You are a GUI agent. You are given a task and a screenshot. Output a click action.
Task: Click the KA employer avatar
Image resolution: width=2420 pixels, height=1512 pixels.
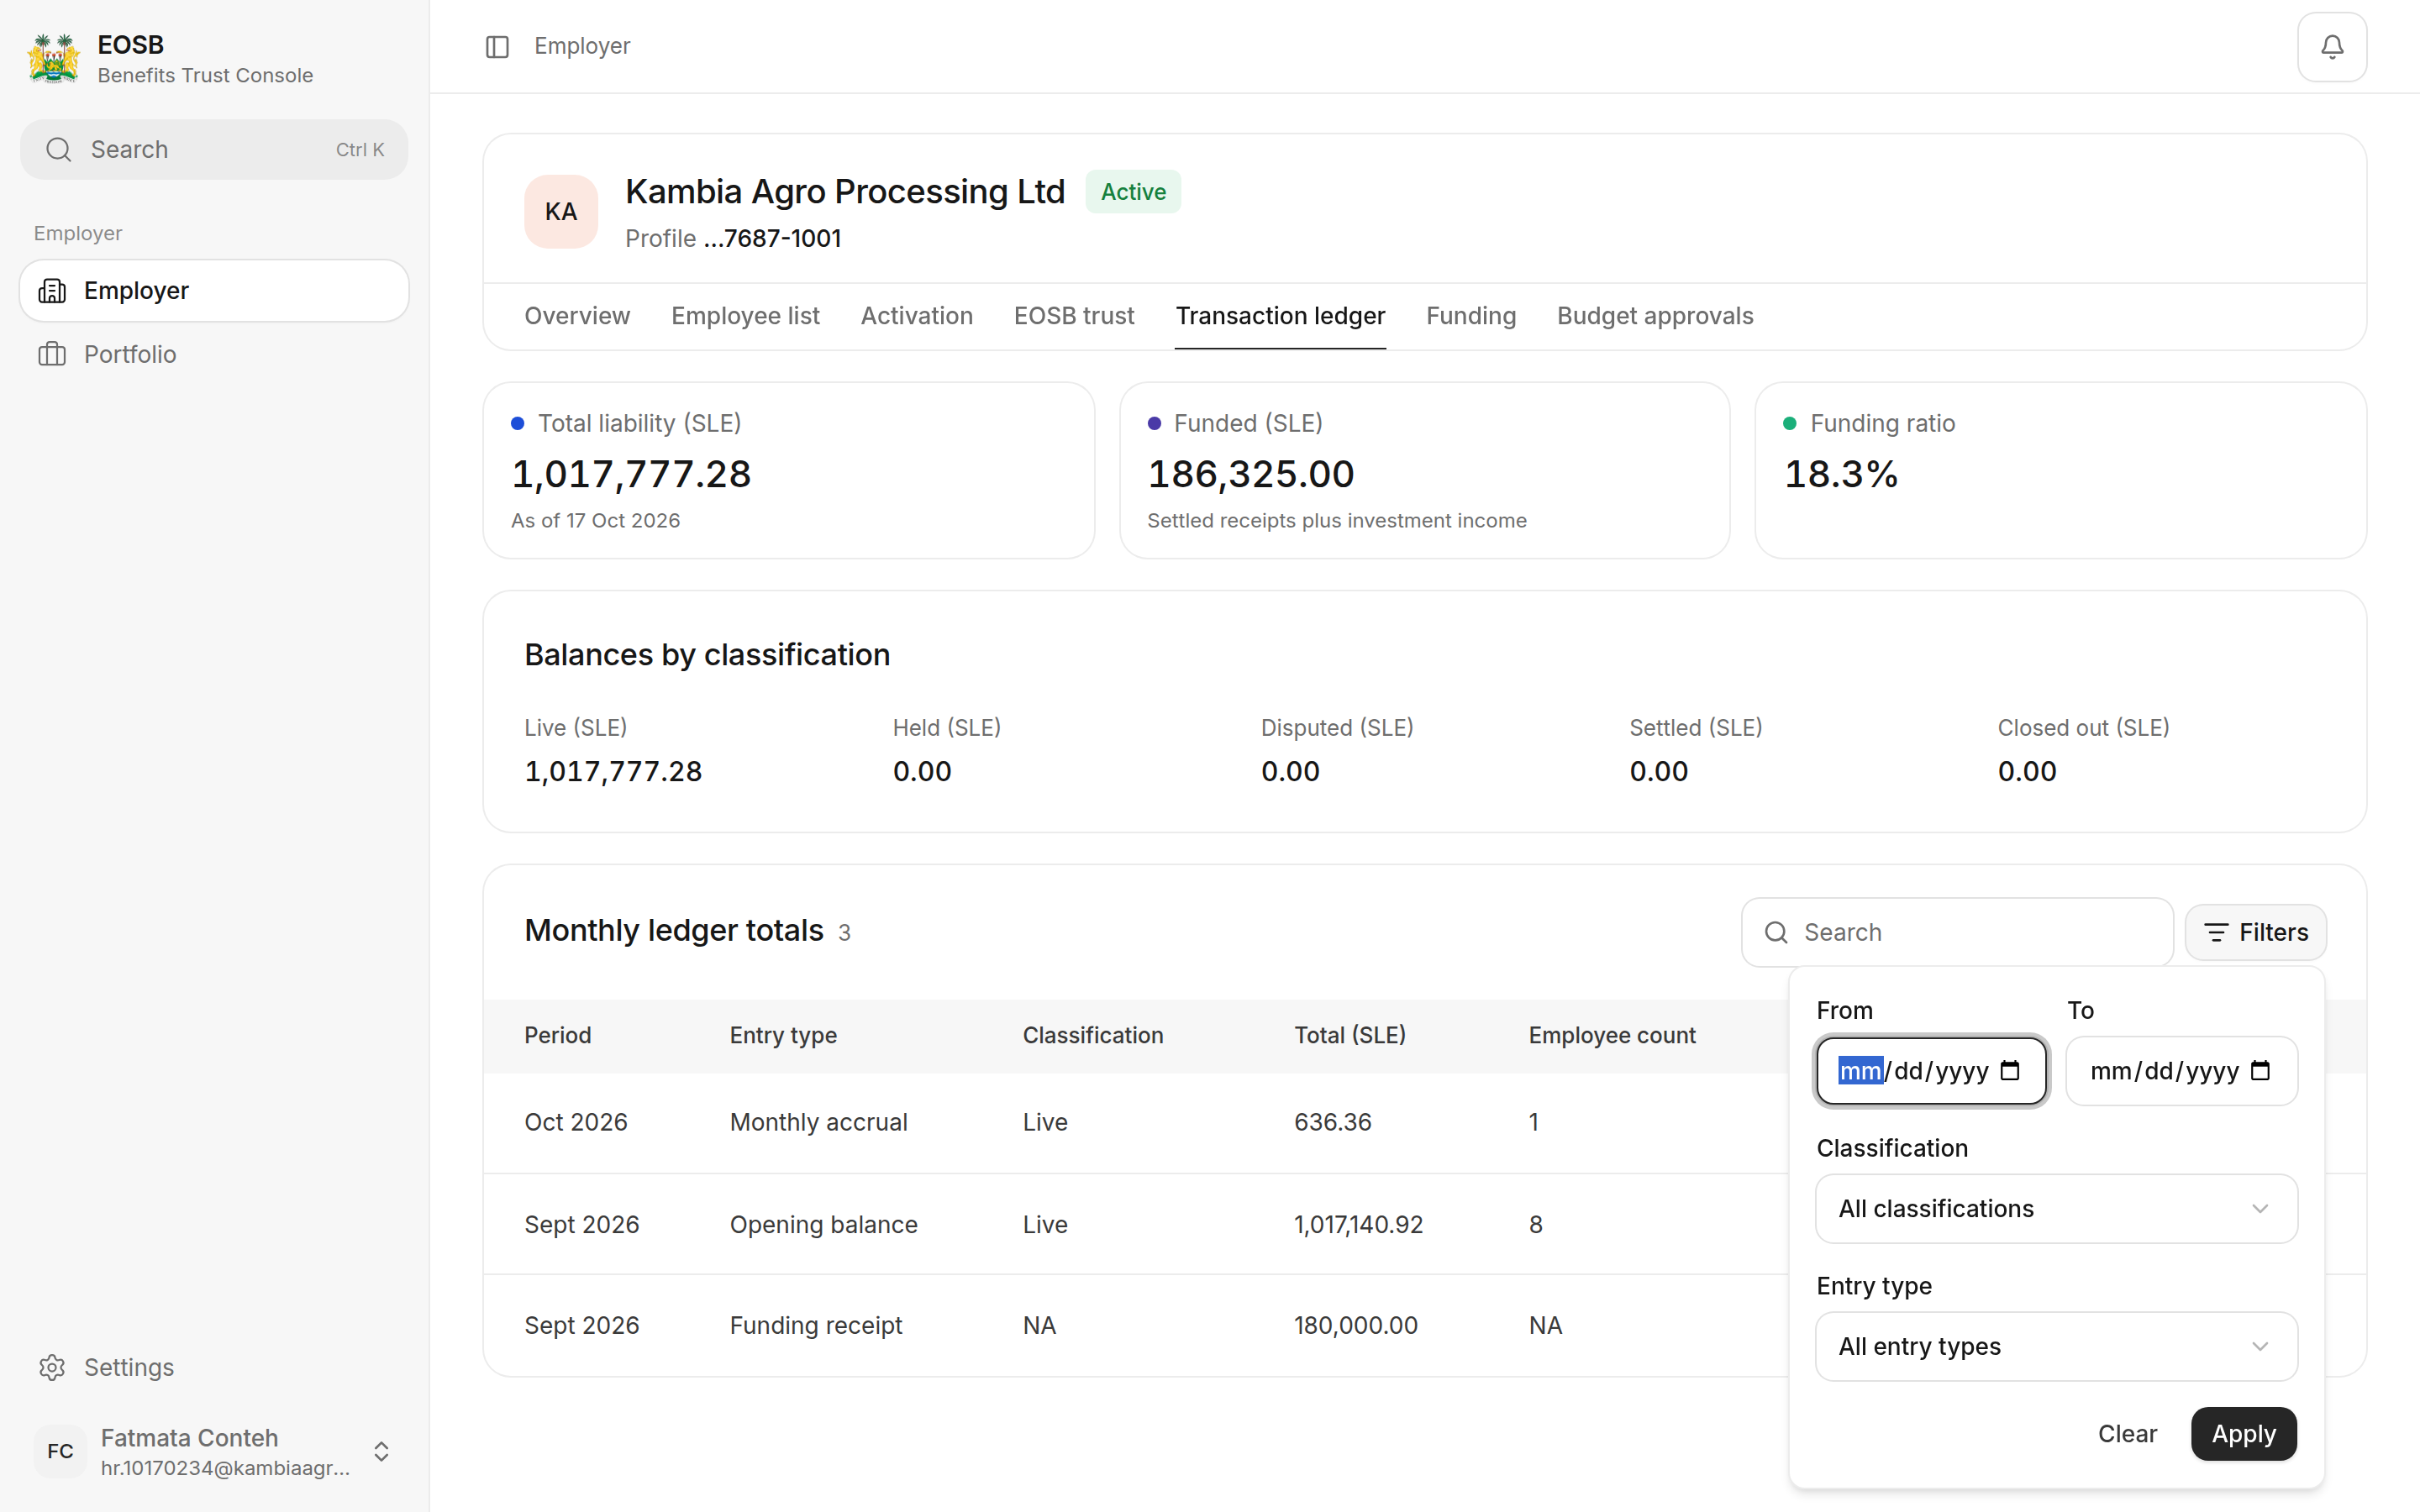pyautogui.click(x=561, y=212)
